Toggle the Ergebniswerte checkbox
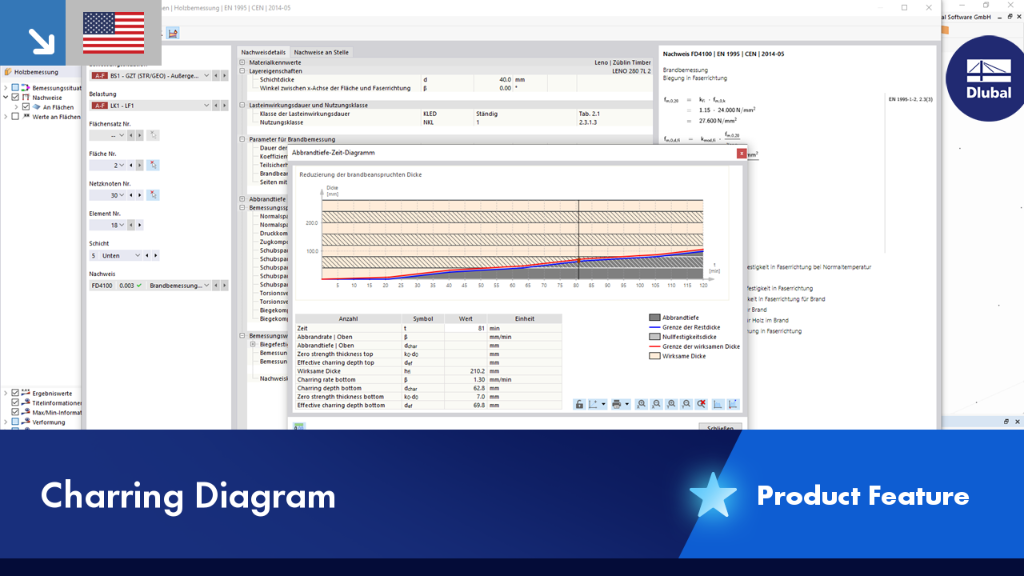 coord(16,393)
